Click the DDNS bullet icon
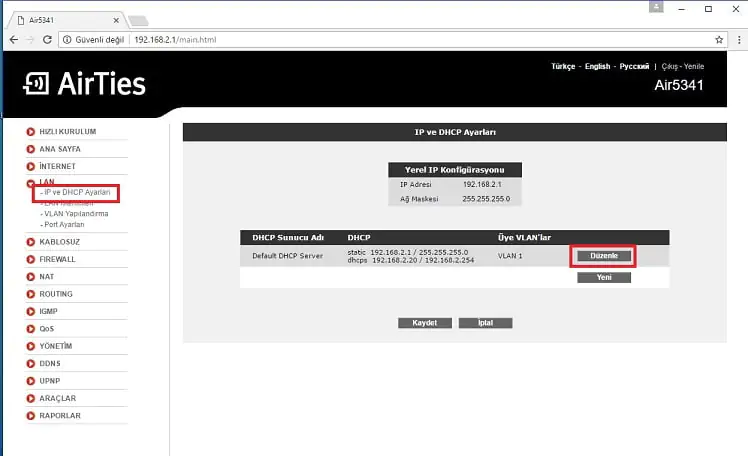Viewport: 748px width, 456px height. pos(31,363)
